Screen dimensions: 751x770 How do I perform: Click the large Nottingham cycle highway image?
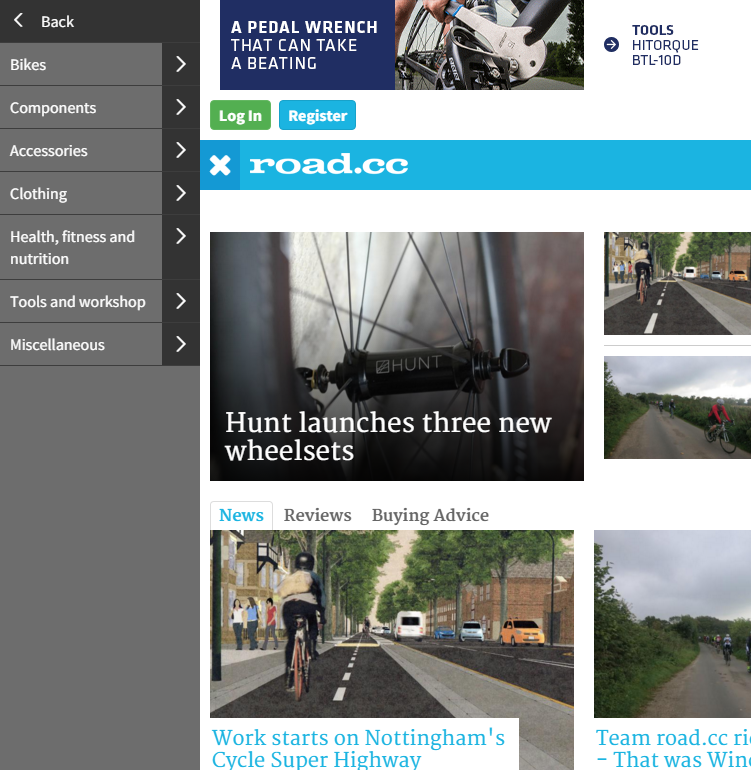(392, 624)
